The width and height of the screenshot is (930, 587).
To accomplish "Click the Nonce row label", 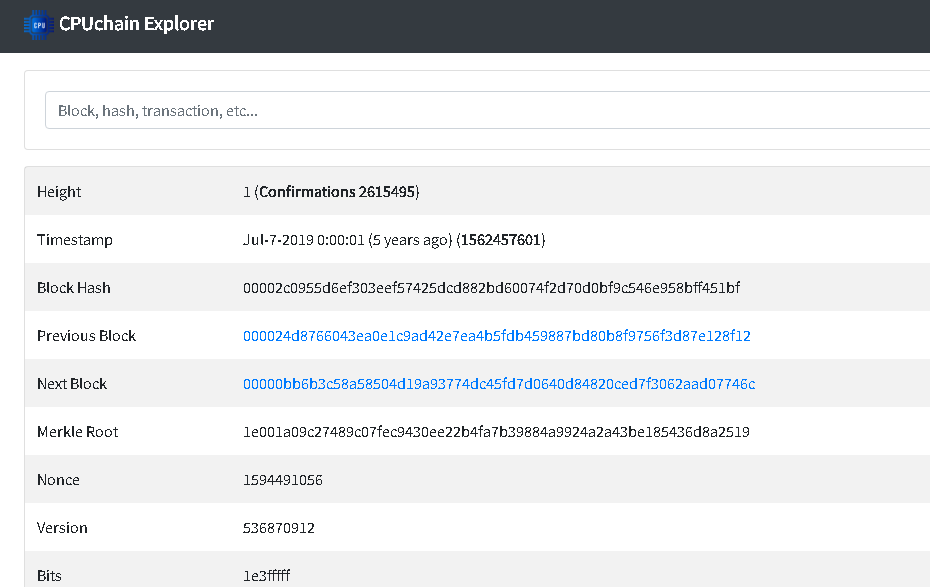I will tap(58, 480).
